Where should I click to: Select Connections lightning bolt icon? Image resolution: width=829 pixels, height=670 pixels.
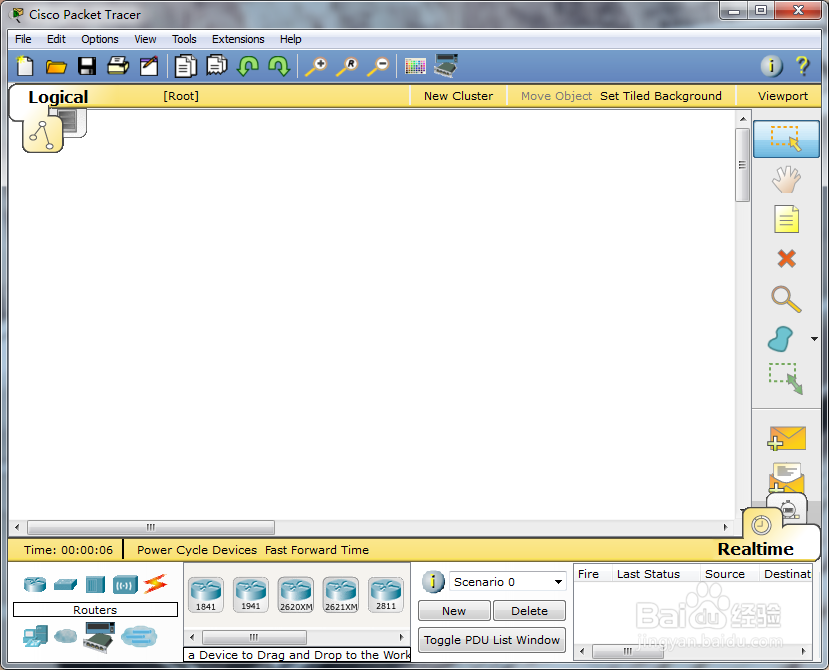pyautogui.click(x=155, y=584)
